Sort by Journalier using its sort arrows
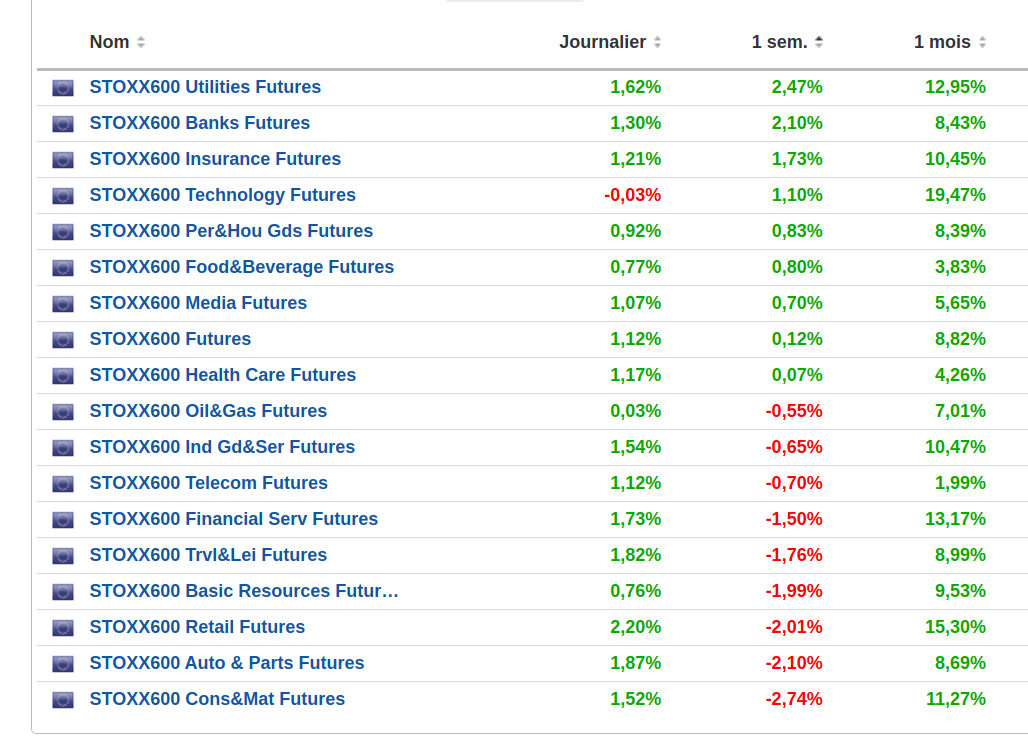The image size is (1028, 745). (657, 42)
